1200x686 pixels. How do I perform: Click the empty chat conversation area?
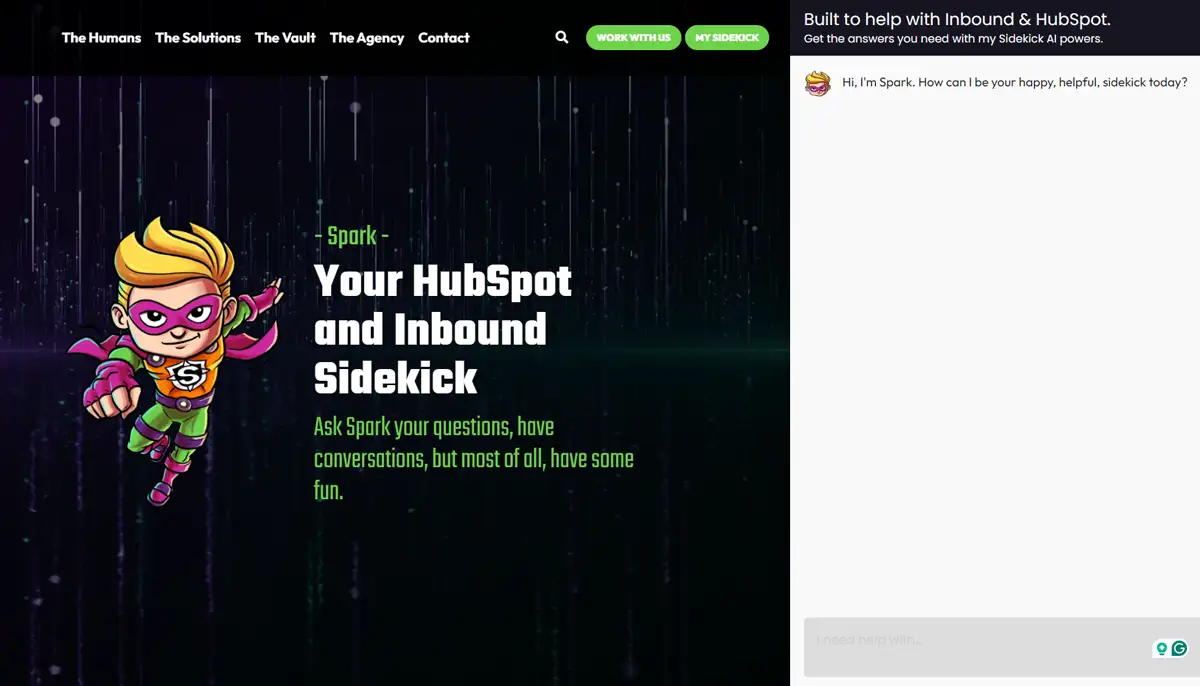pyautogui.click(x=995, y=350)
